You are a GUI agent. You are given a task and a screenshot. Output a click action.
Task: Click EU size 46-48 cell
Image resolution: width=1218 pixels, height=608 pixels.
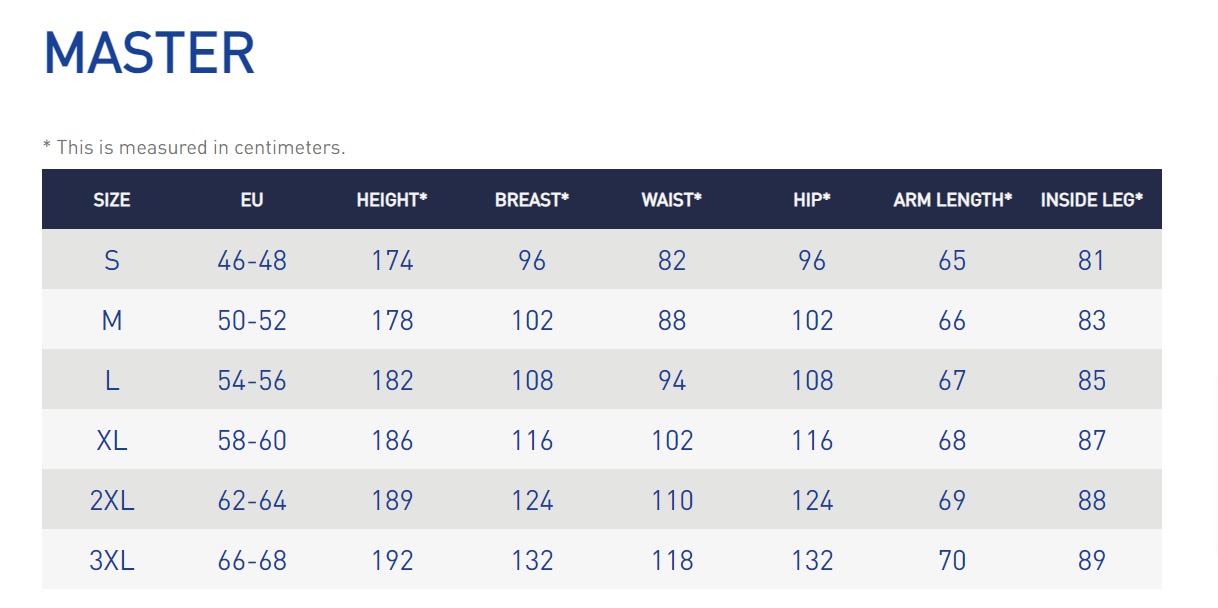[252, 261]
